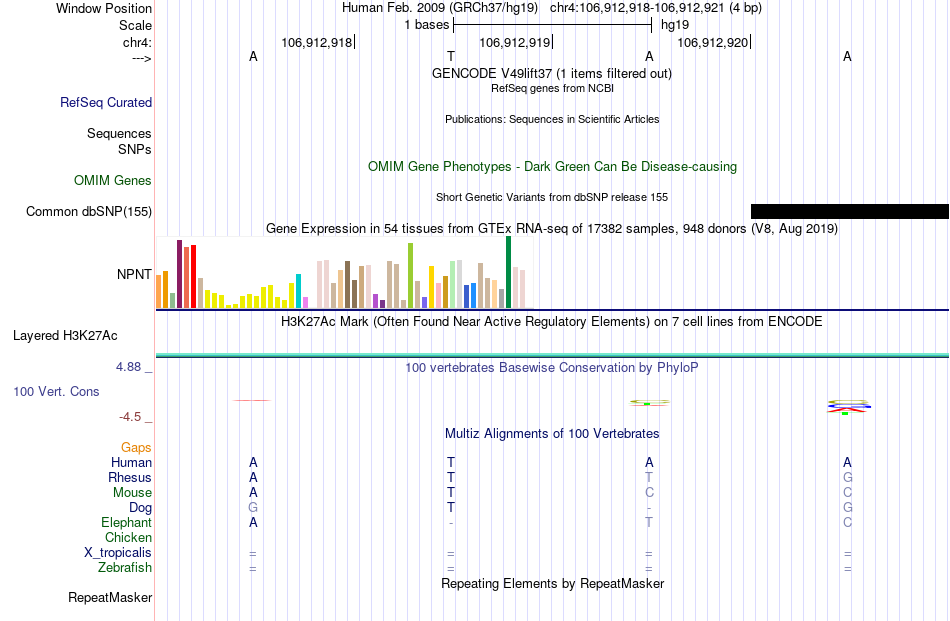Select the Zebrafish species row label

125,568
